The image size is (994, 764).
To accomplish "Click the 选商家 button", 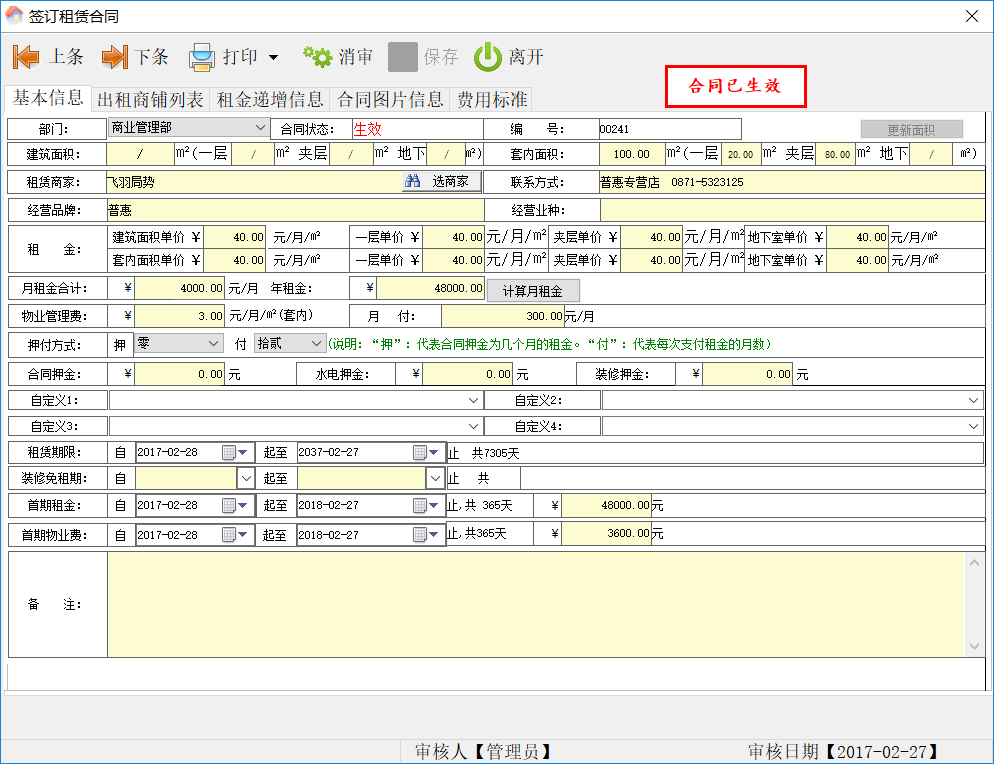I will coord(442,182).
